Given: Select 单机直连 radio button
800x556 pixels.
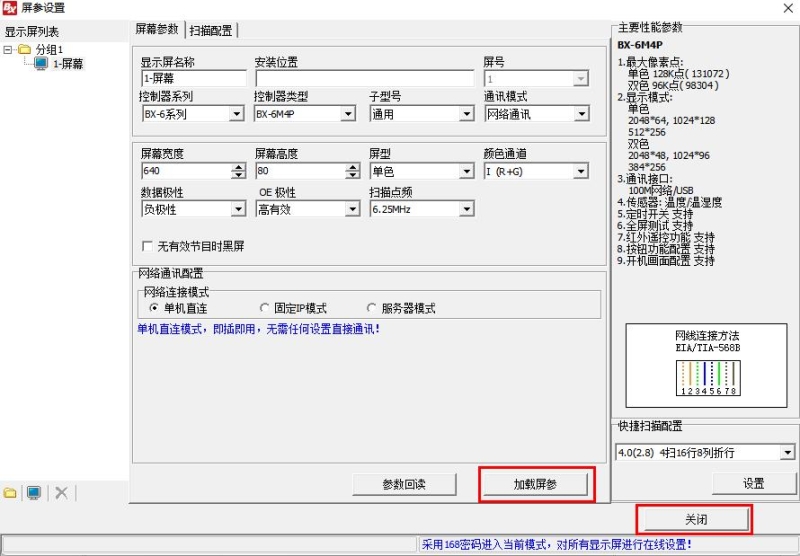Looking at the screenshot, I should pyautogui.click(x=154, y=308).
